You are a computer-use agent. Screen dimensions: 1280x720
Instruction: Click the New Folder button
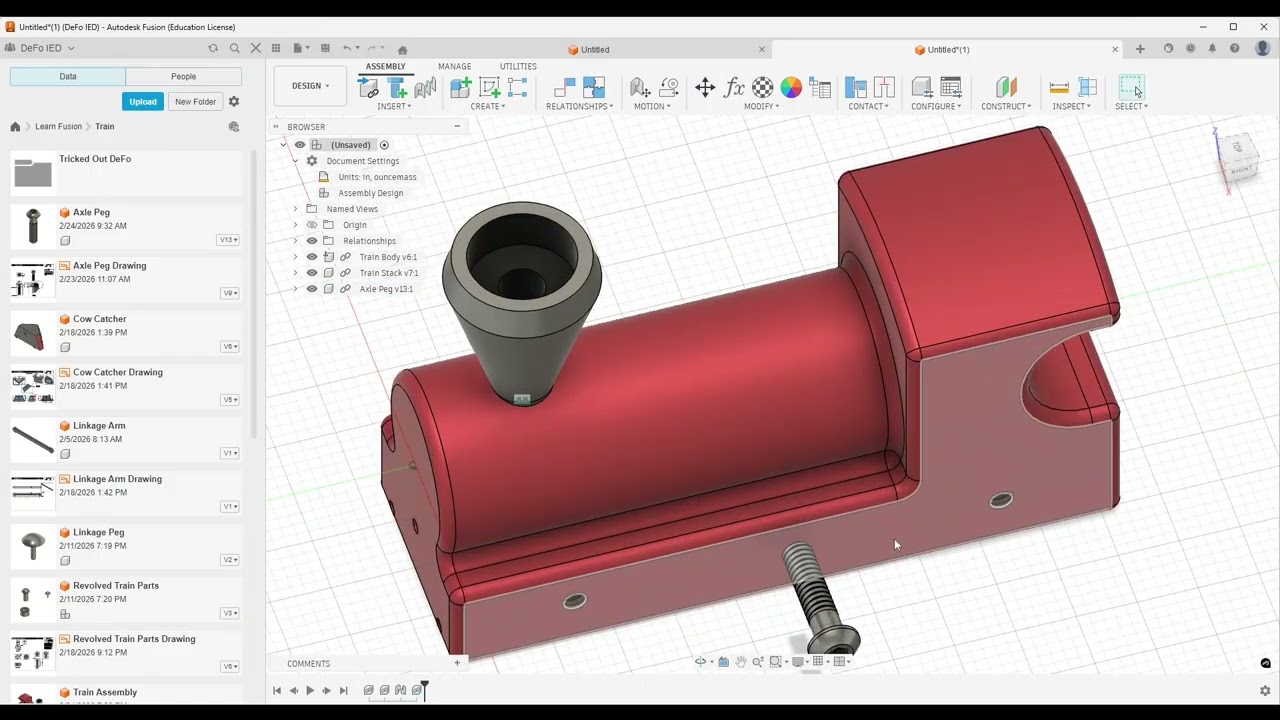click(x=195, y=101)
